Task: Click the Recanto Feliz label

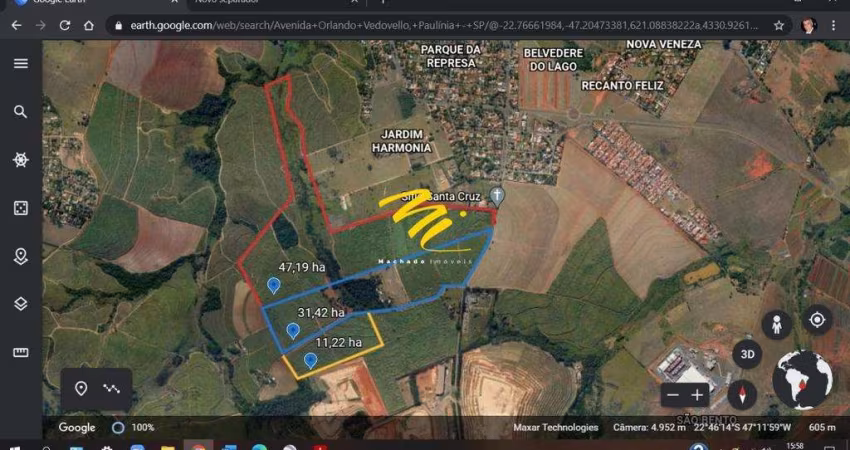Action: (x=622, y=86)
